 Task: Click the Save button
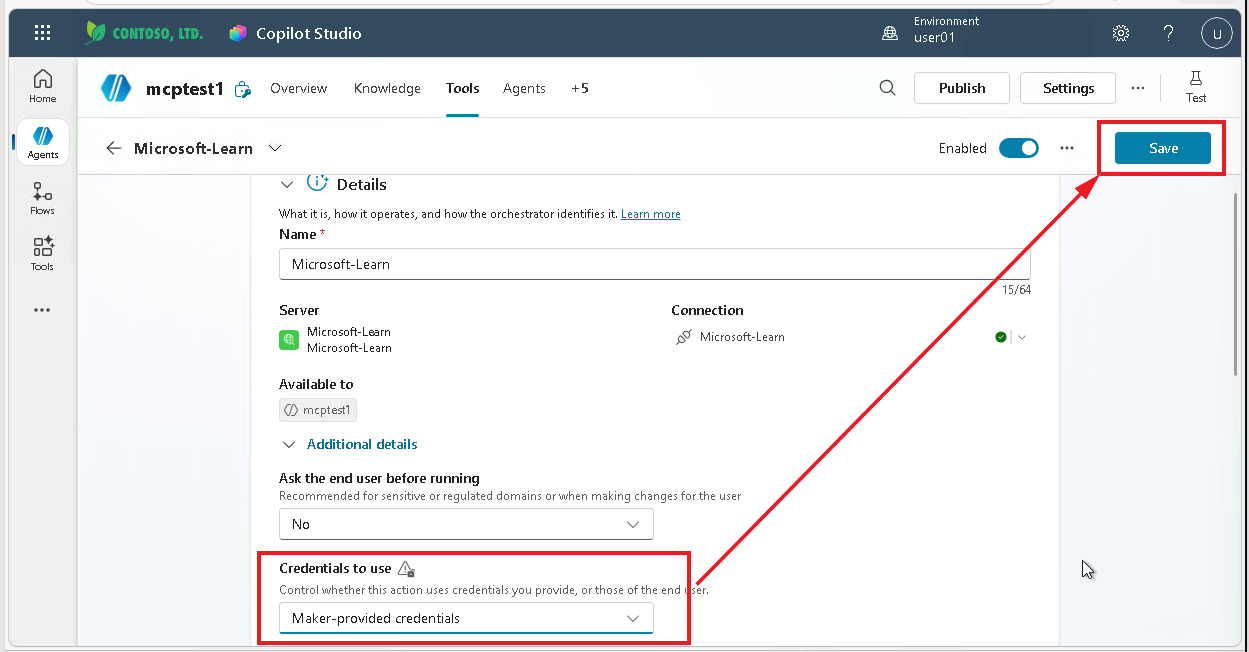[x=1163, y=148]
